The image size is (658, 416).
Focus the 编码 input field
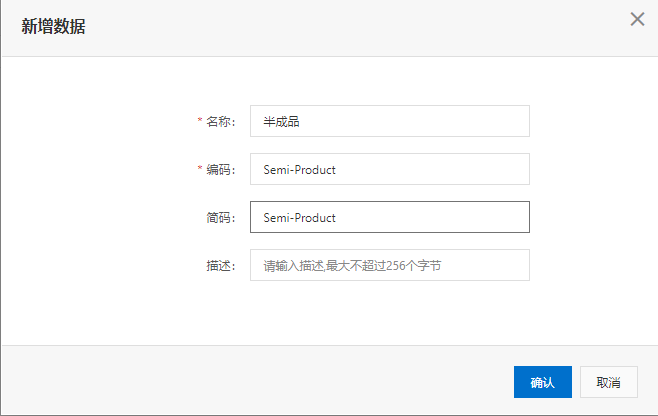[x=390, y=169]
